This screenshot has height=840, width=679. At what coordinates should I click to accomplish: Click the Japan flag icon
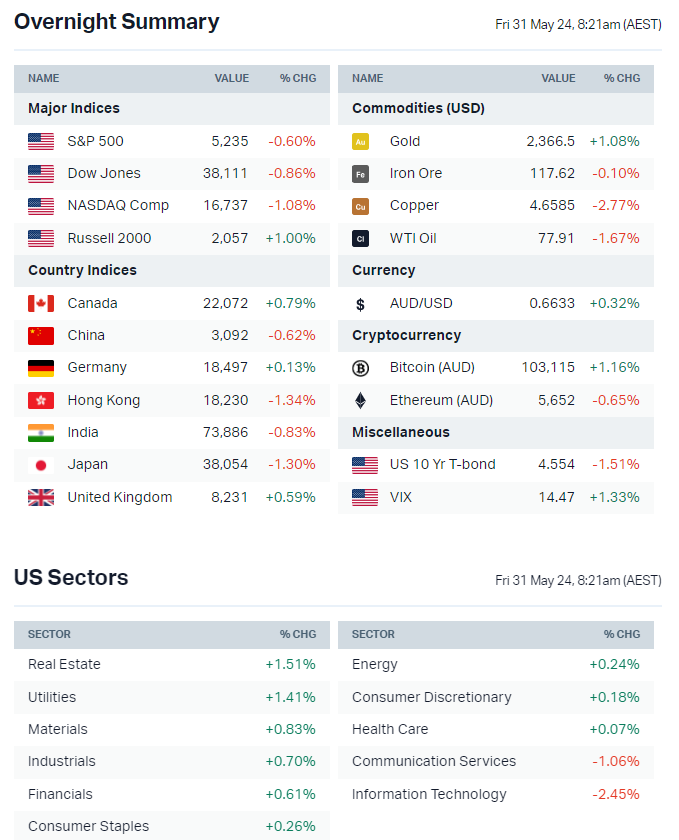(x=41, y=465)
